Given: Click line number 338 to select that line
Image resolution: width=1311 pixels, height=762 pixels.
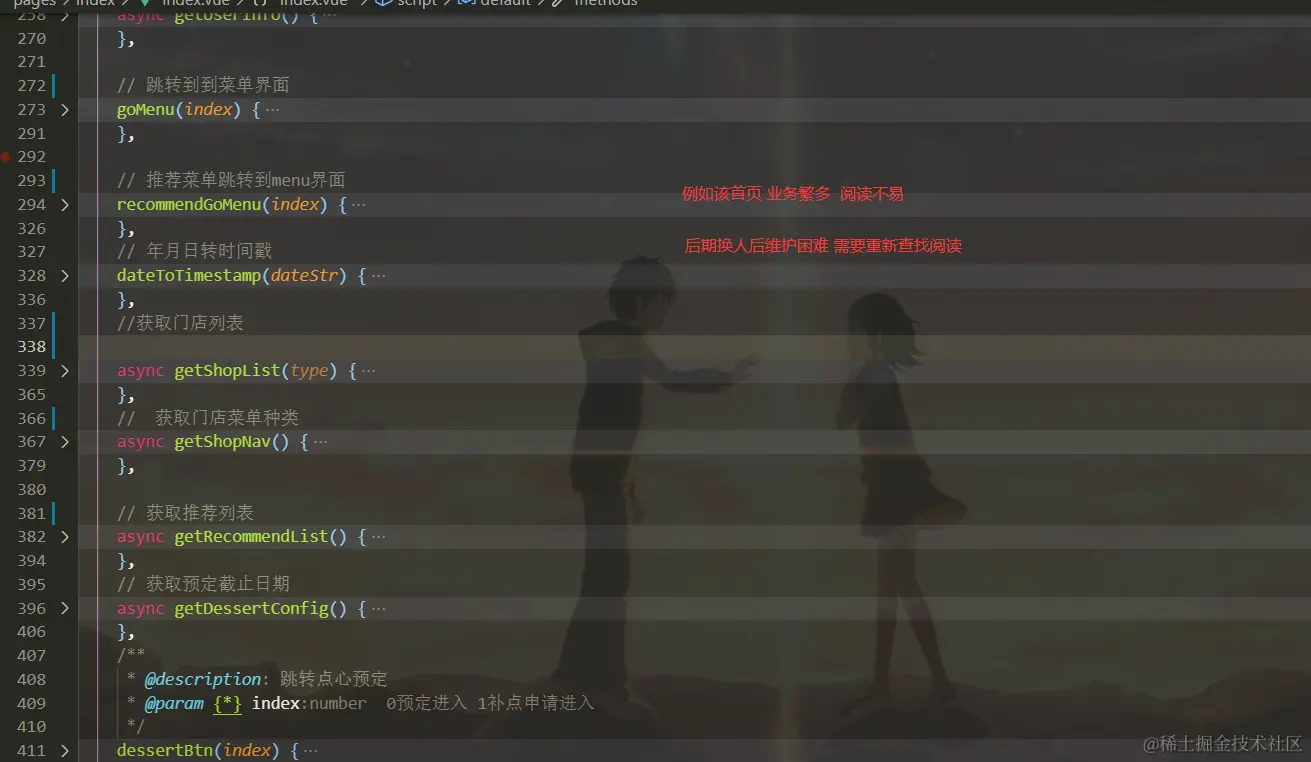Looking at the screenshot, I should [31, 346].
